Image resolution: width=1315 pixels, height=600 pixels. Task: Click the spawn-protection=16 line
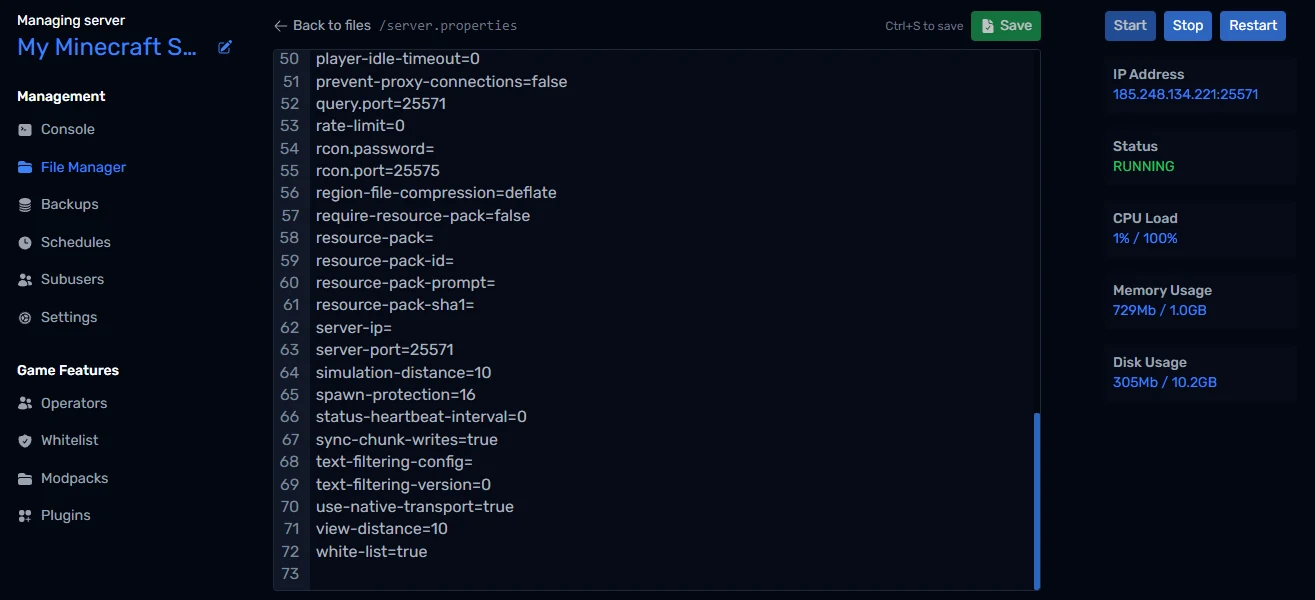pyautogui.click(x=396, y=395)
